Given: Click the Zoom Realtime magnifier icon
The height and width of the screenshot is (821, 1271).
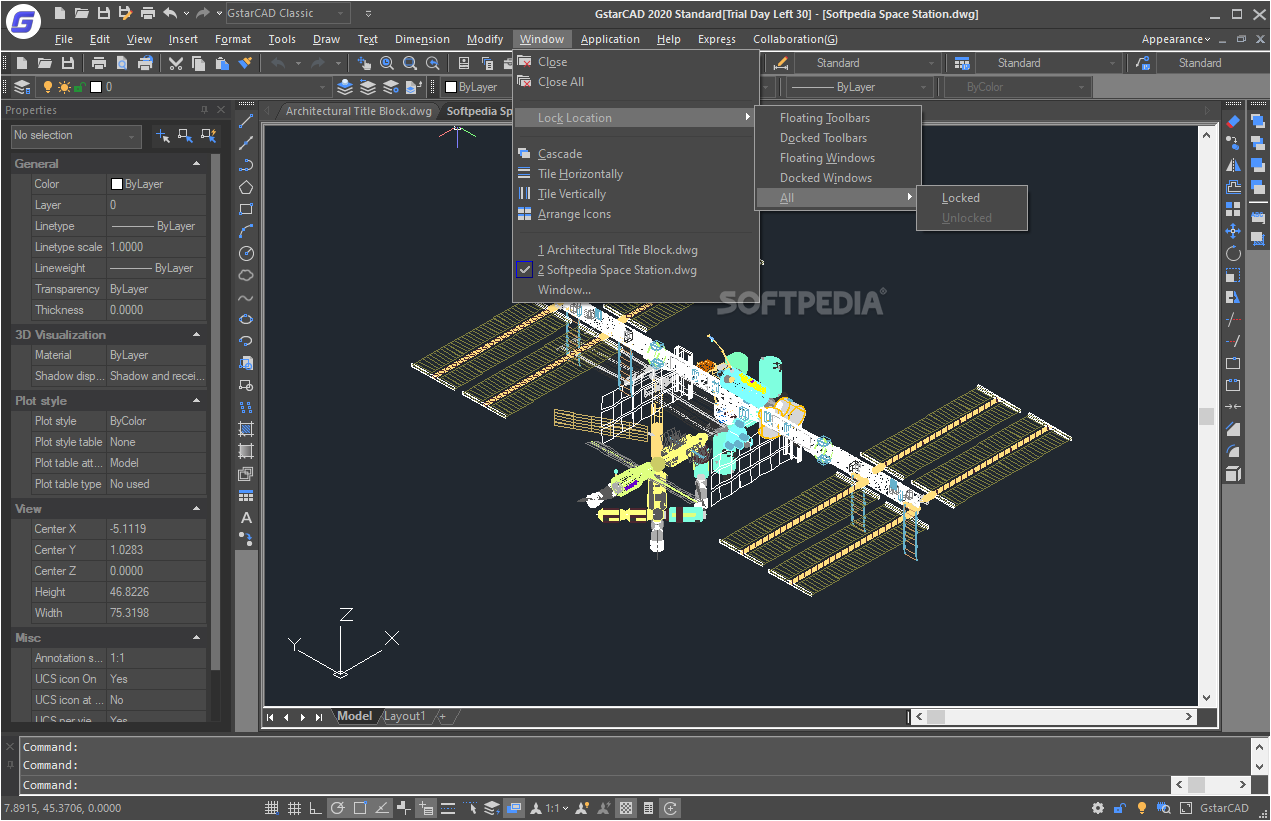Looking at the screenshot, I should click(387, 63).
